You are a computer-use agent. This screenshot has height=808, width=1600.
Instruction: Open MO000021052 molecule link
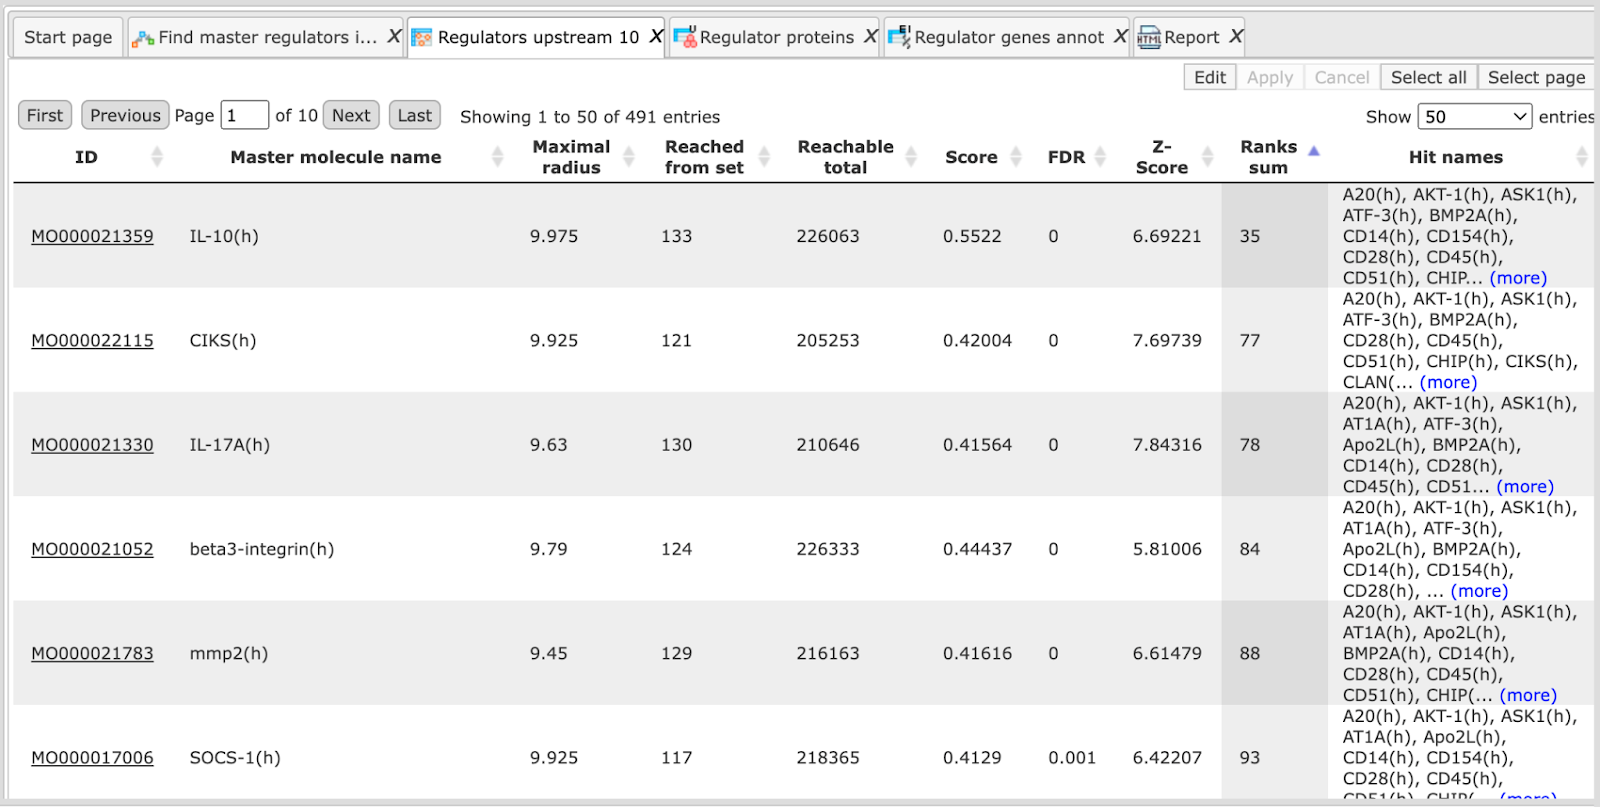(92, 549)
